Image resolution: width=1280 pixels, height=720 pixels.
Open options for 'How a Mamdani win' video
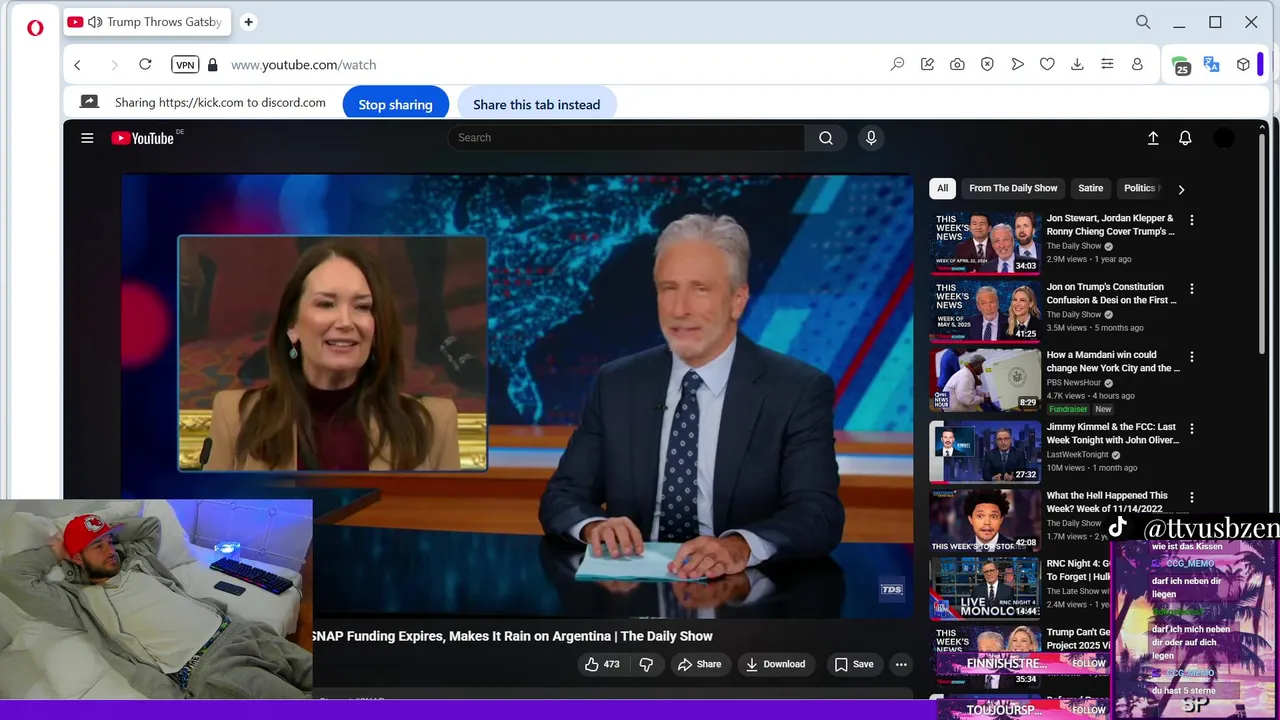pos(1191,357)
